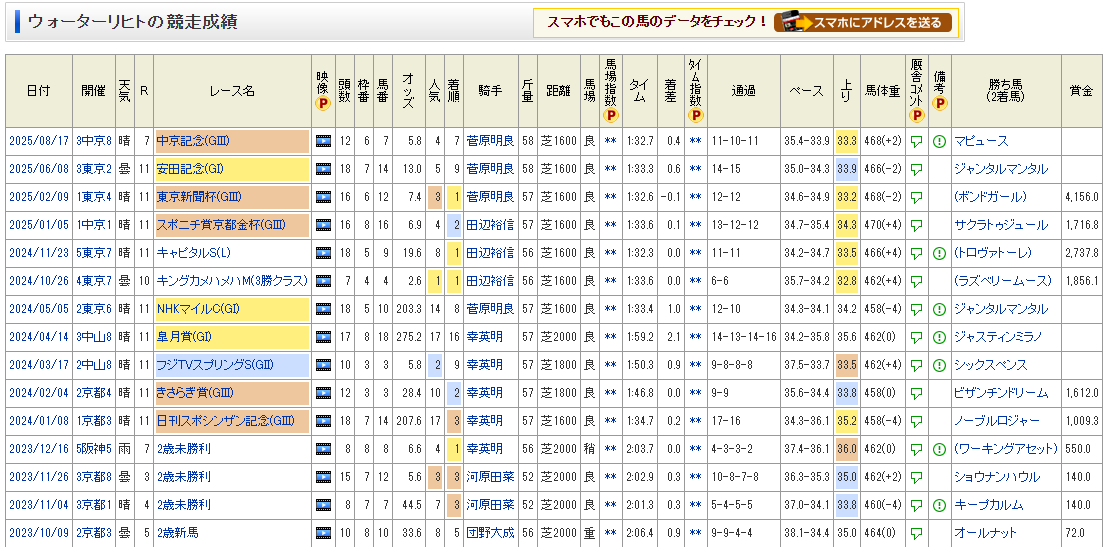Open remarks icon for NHKマイルC(GI)
Image resolution: width=1110 pixels, height=547 pixels.
pos(939,309)
